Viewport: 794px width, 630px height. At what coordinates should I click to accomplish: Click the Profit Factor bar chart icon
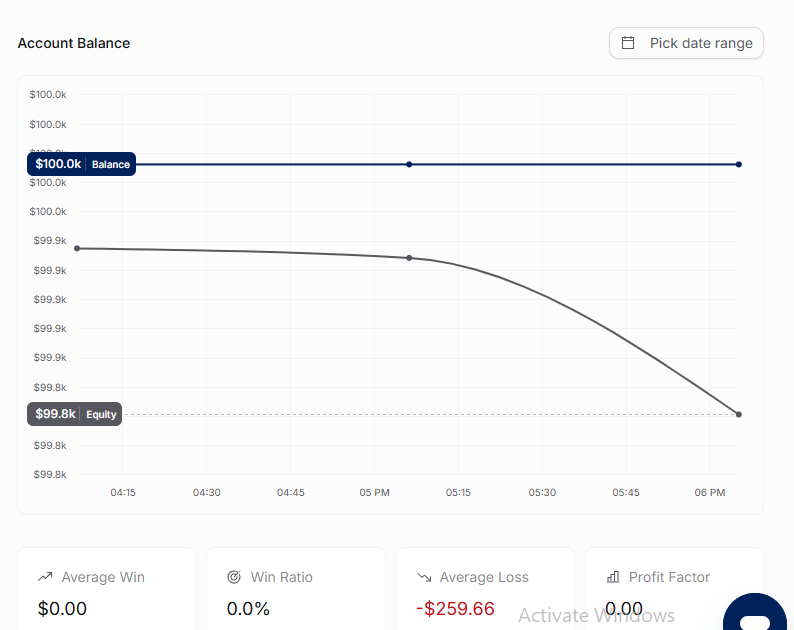point(613,577)
